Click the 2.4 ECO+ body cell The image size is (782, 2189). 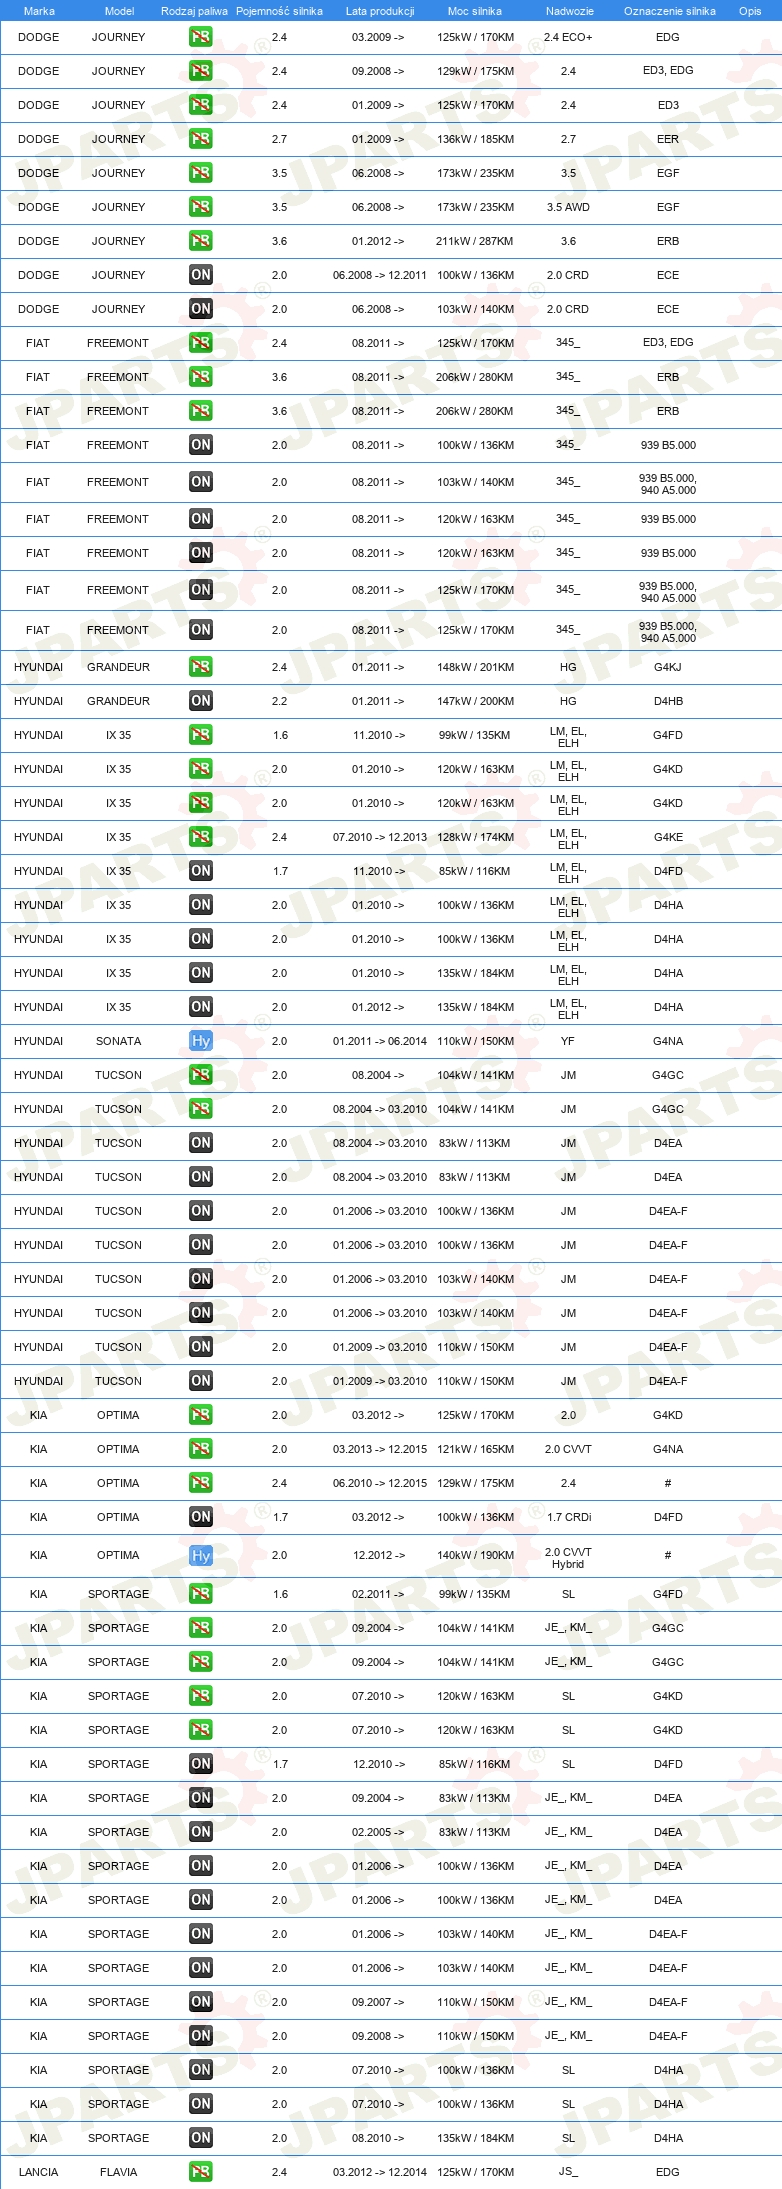(568, 37)
